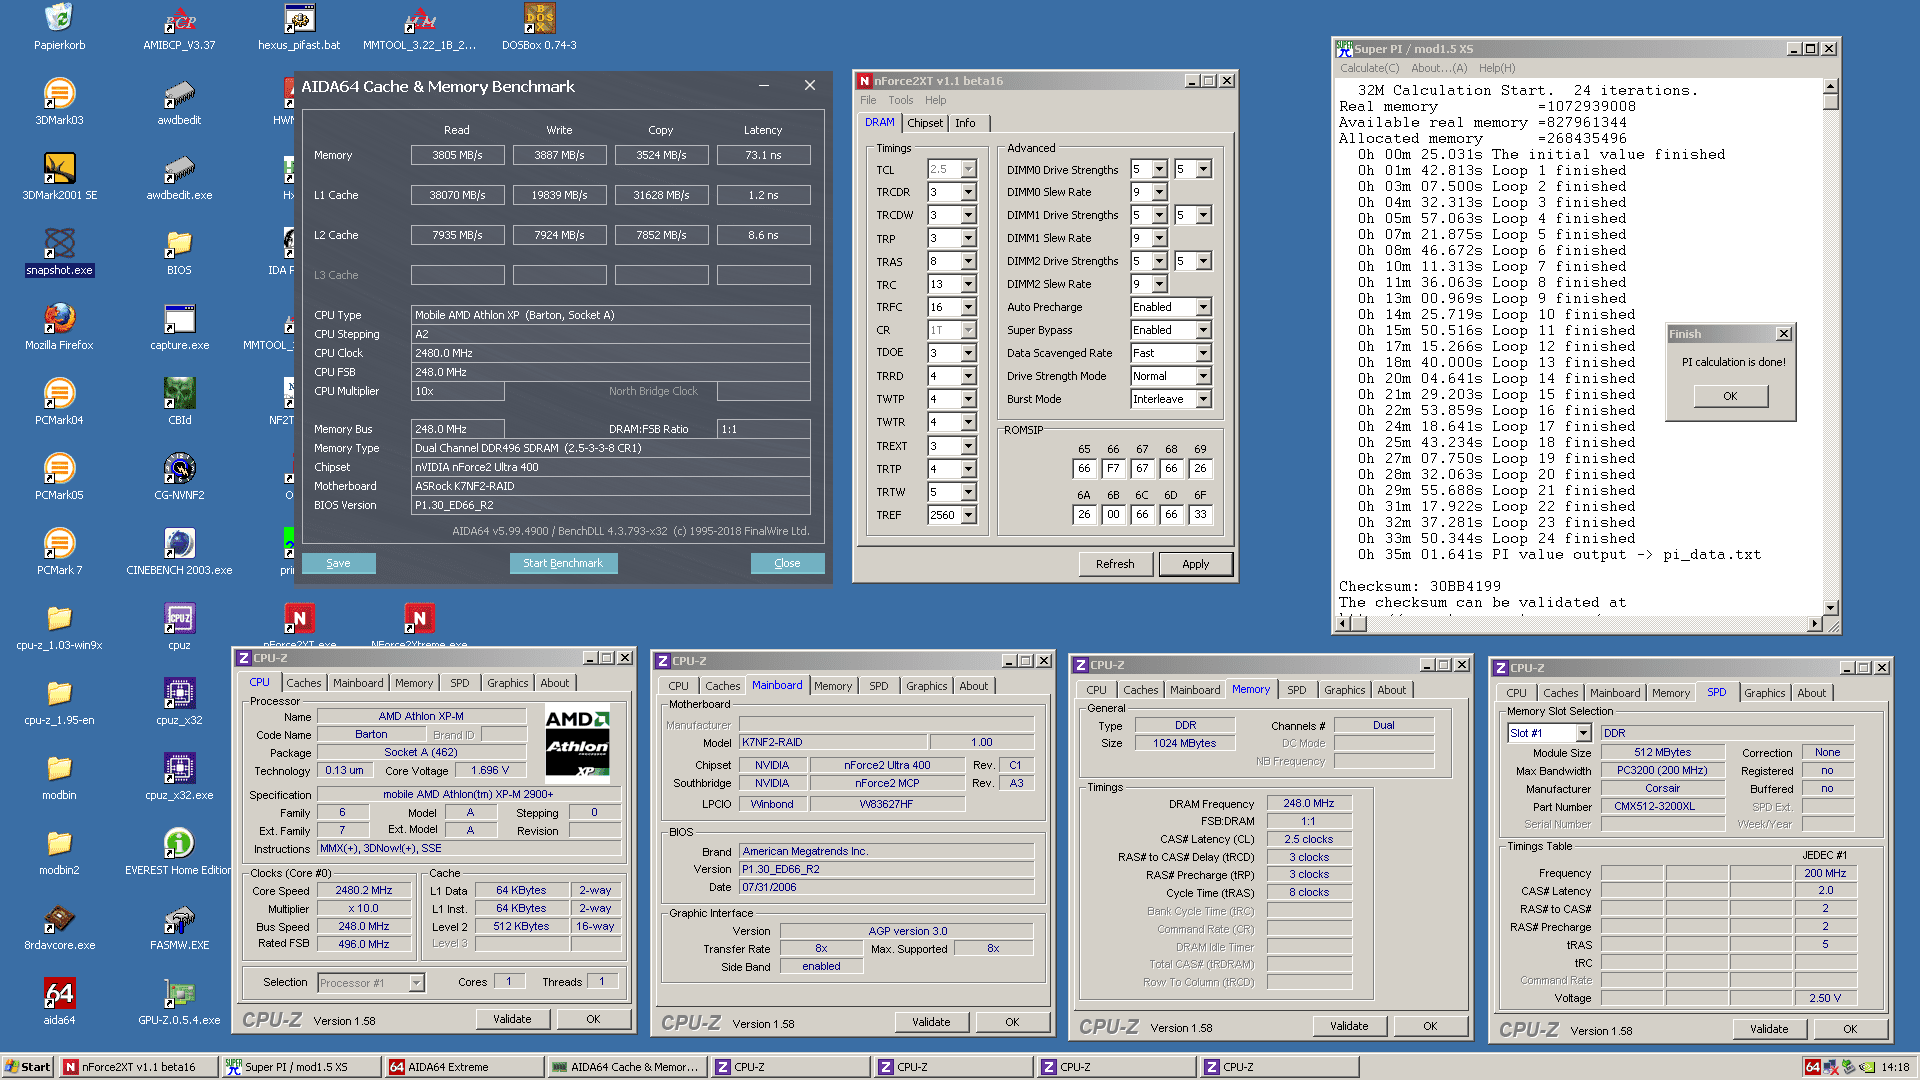Open the Drive Strength Mode dropdown
The width and height of the screenshot is (1920, 1080).
click(1203, 376)
